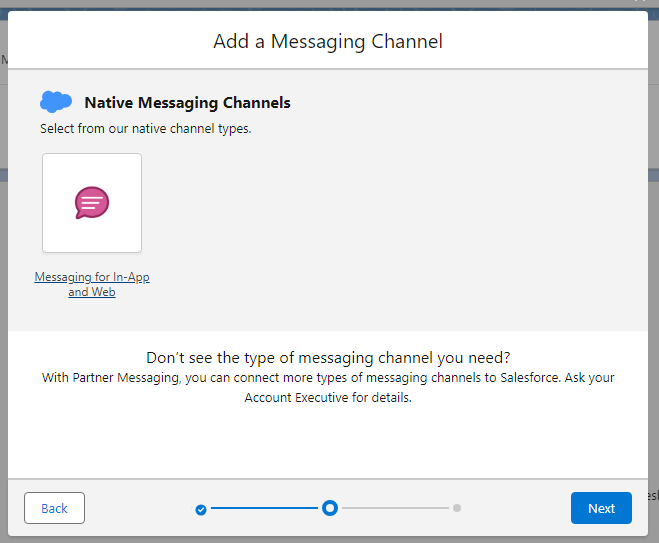Click the completed first step checkmark indicator
The height and width of the screenshot is (543, 659).
pyautogui.click(x=201, y=509)
